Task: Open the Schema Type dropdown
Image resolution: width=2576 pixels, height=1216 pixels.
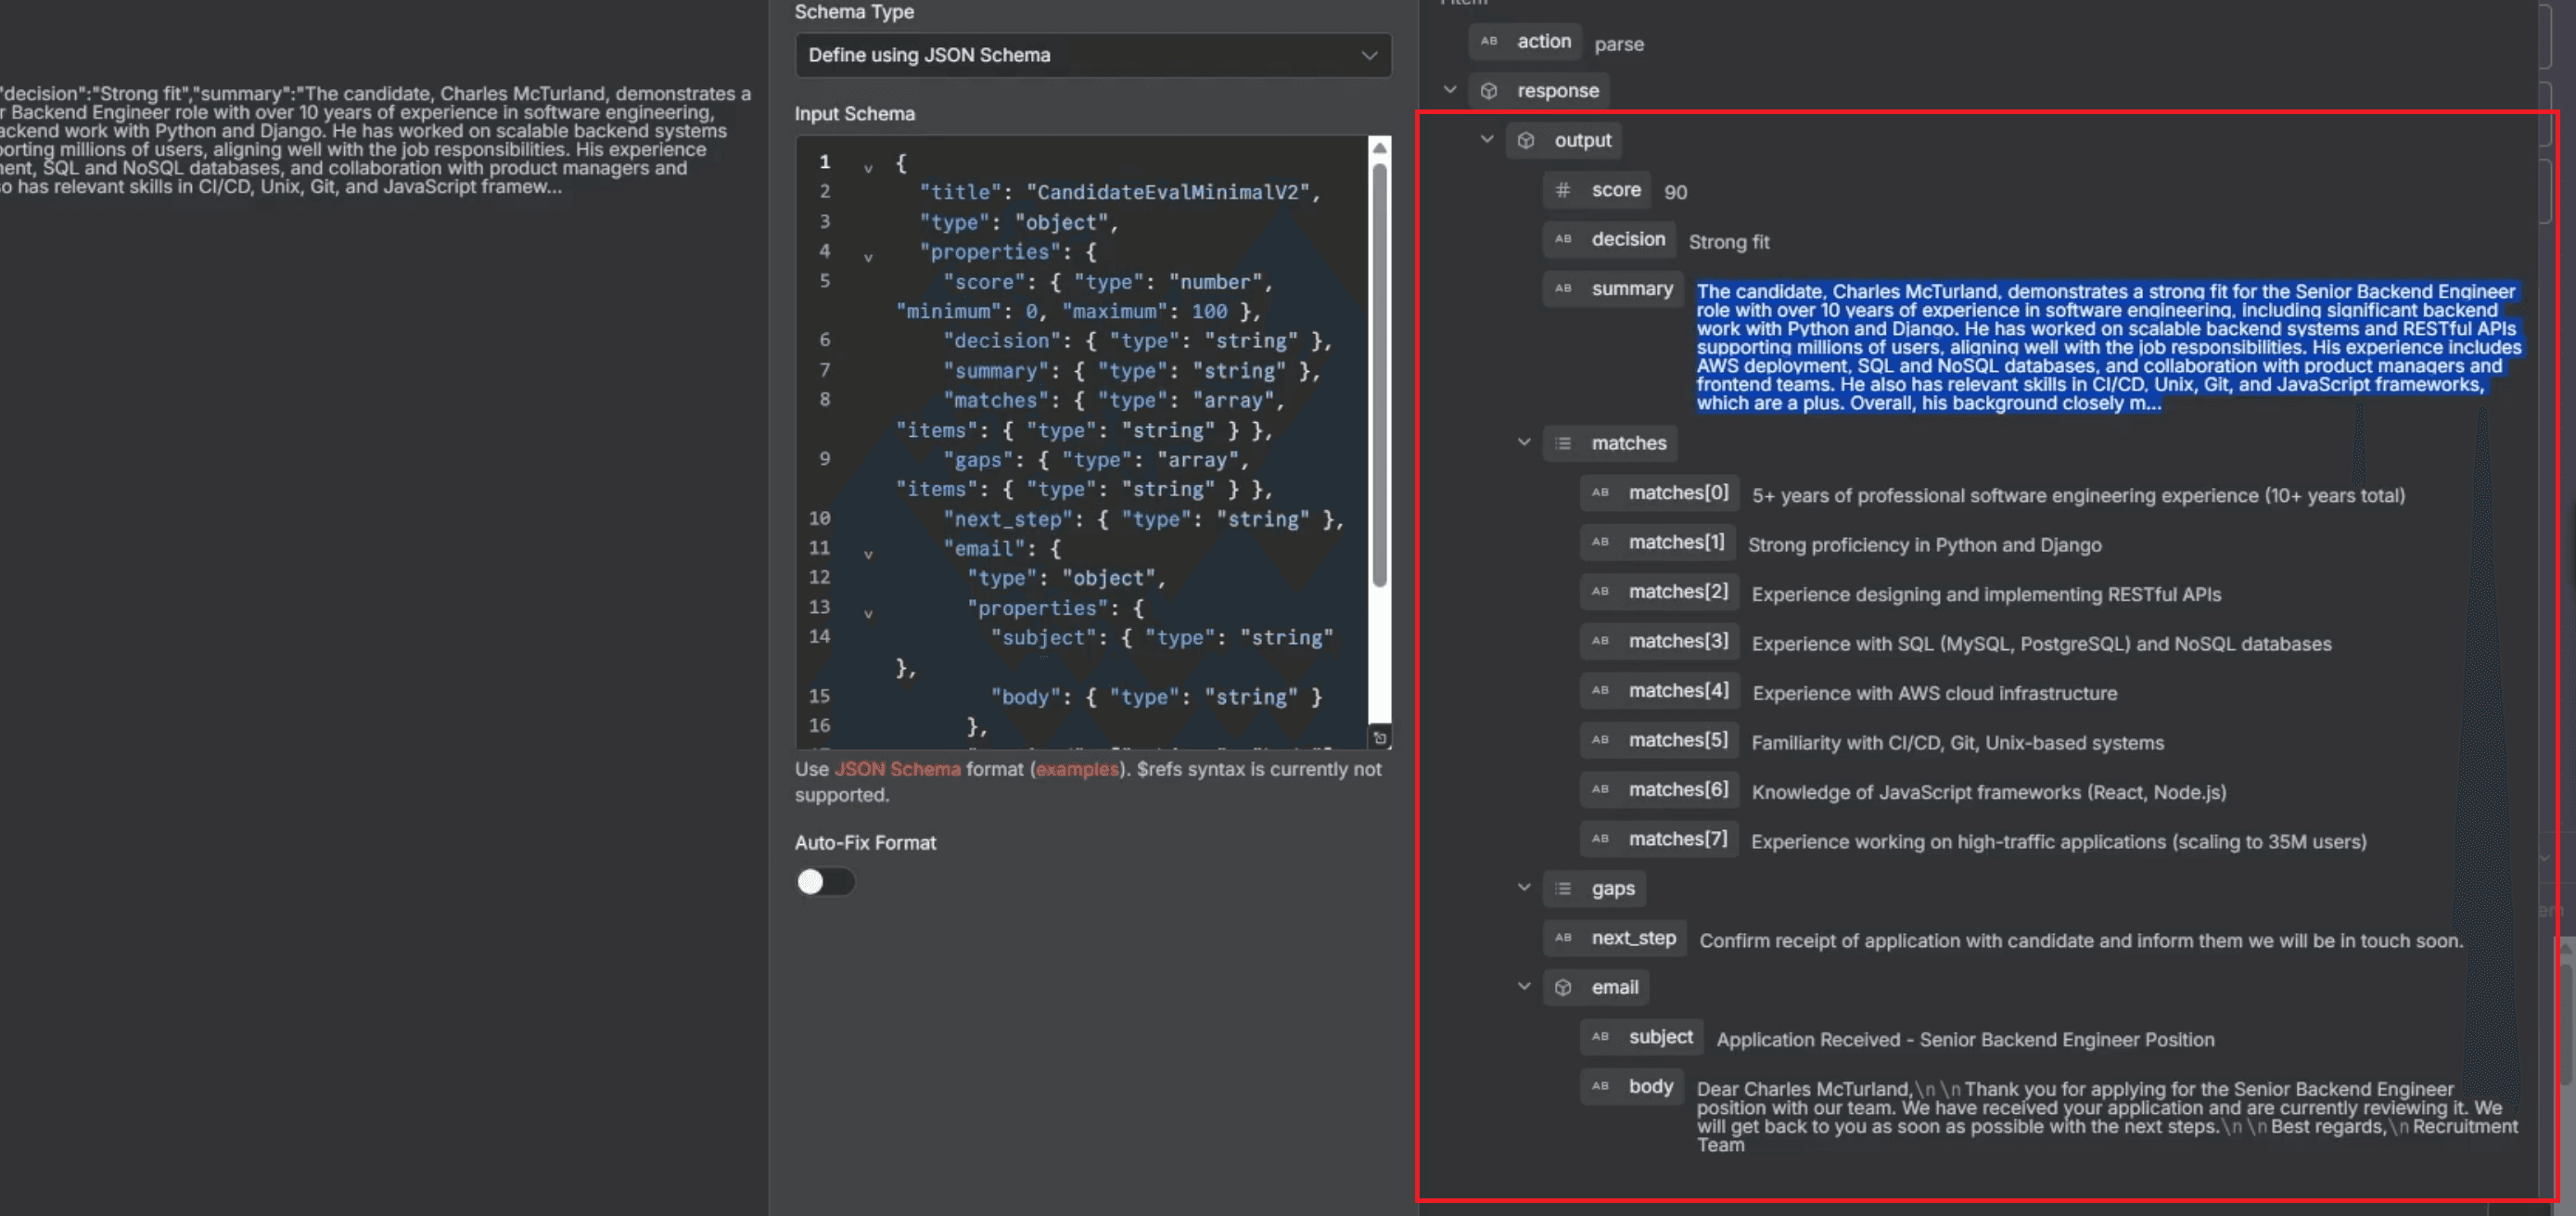Action: coord(1093,55)
